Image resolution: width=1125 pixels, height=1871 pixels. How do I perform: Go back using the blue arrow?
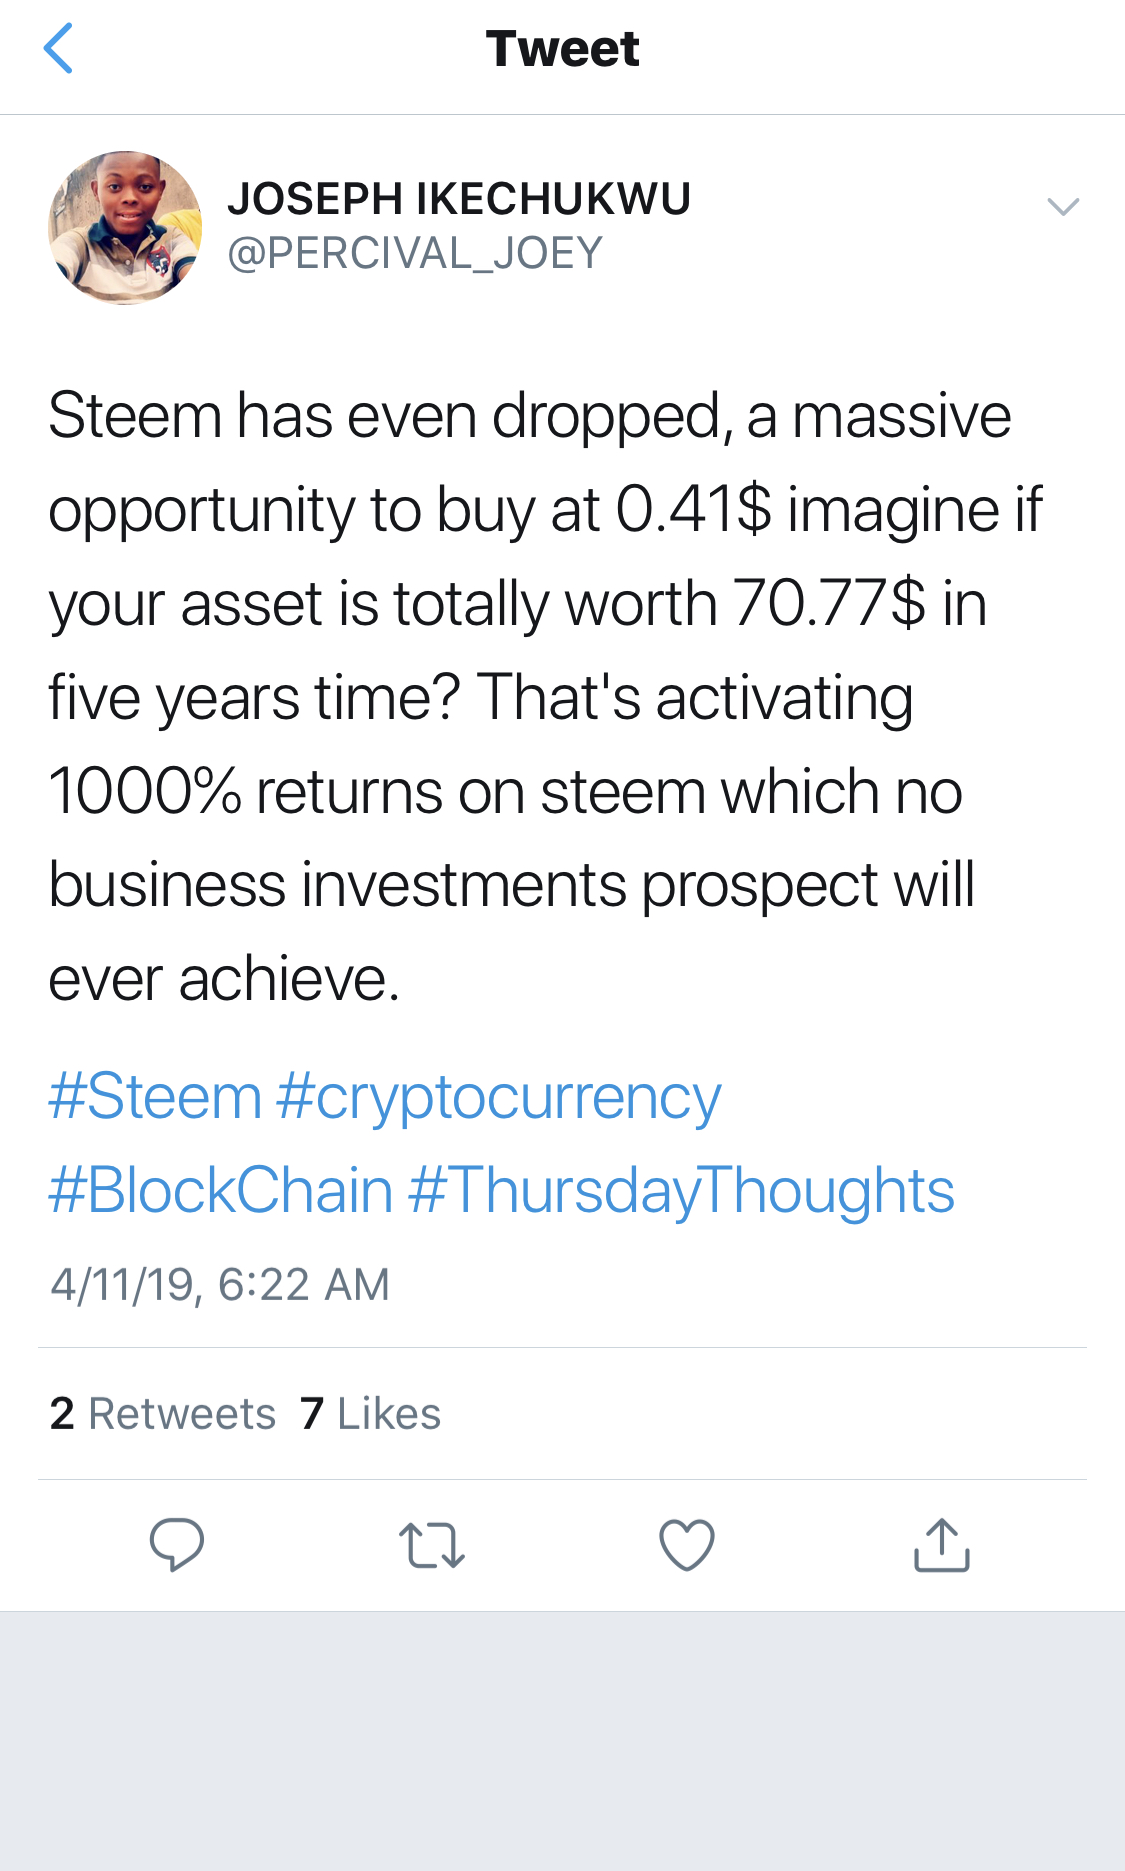(x=59, y=49)
